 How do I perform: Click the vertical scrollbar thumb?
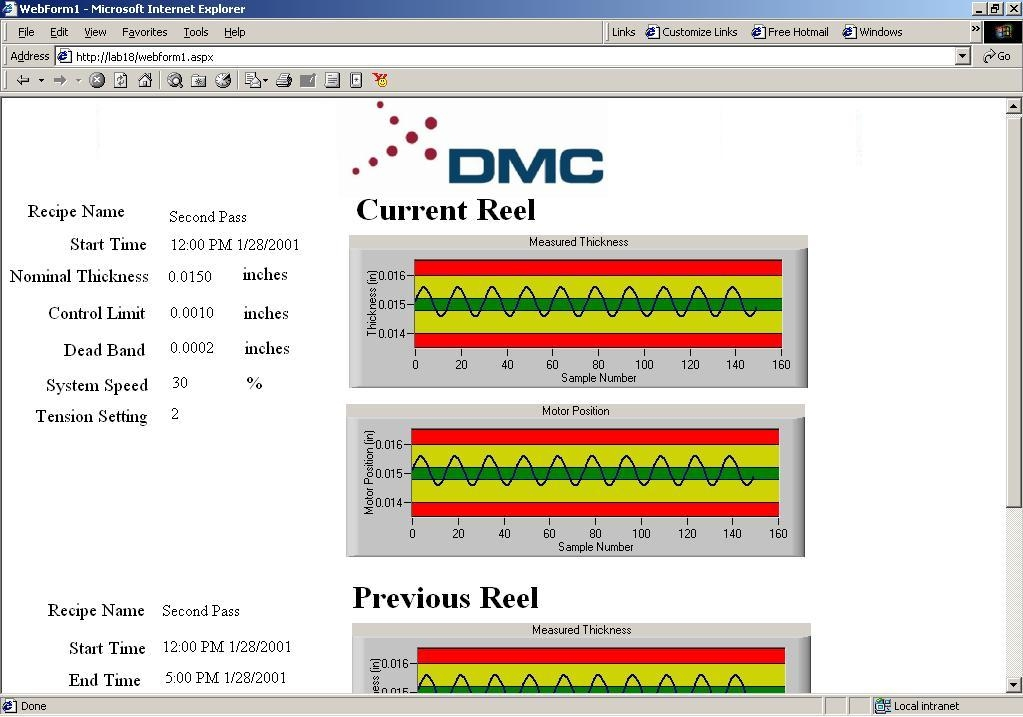pyautogui.click(x=1013, y=311)
